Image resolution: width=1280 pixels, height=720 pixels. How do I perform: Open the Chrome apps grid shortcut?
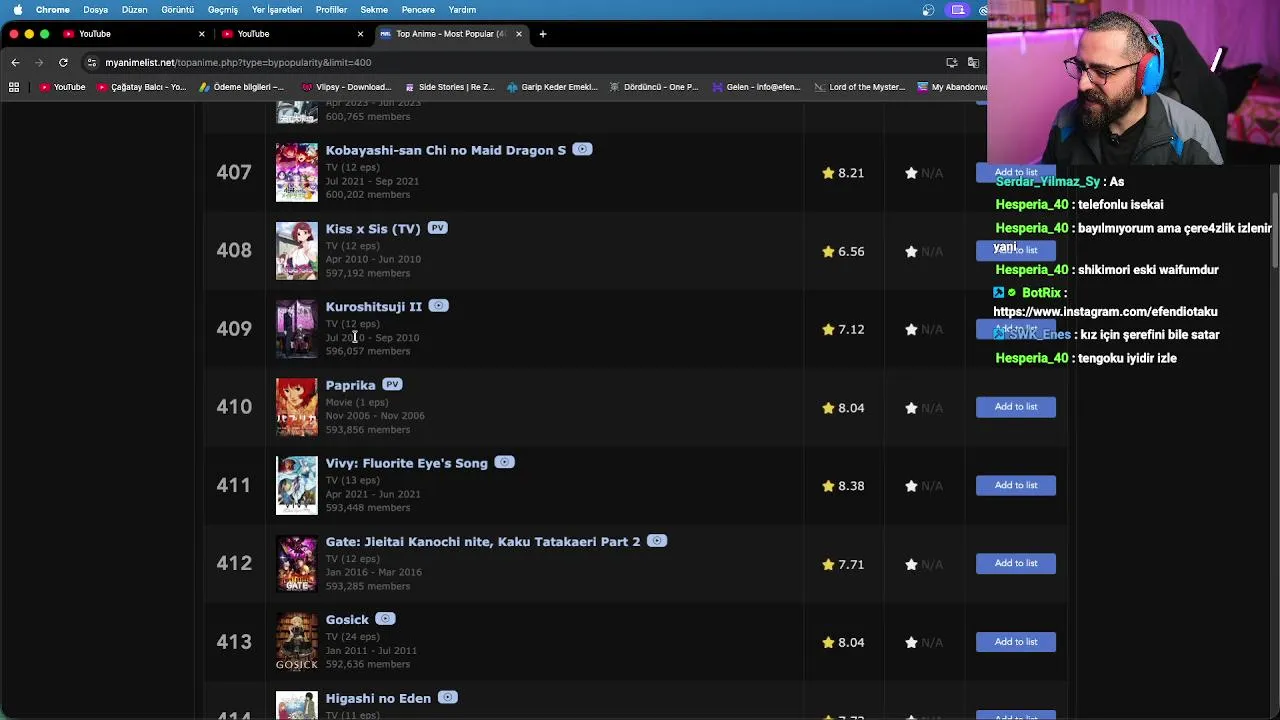14,87
